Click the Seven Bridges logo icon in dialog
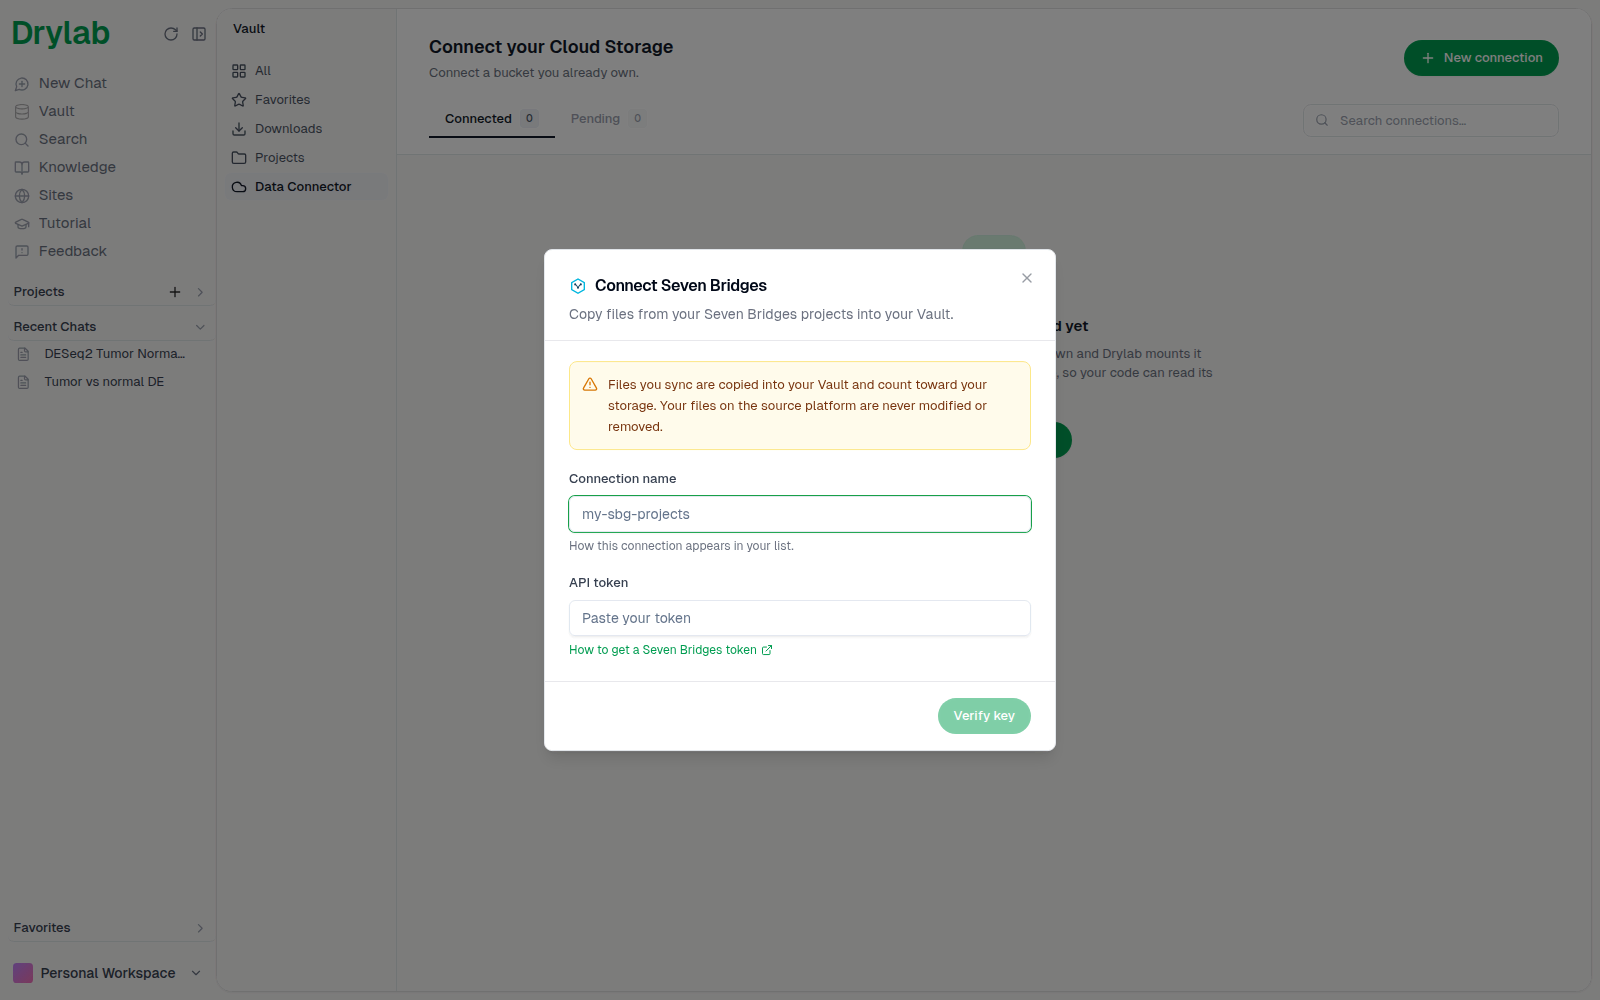 tap(578, 286)
